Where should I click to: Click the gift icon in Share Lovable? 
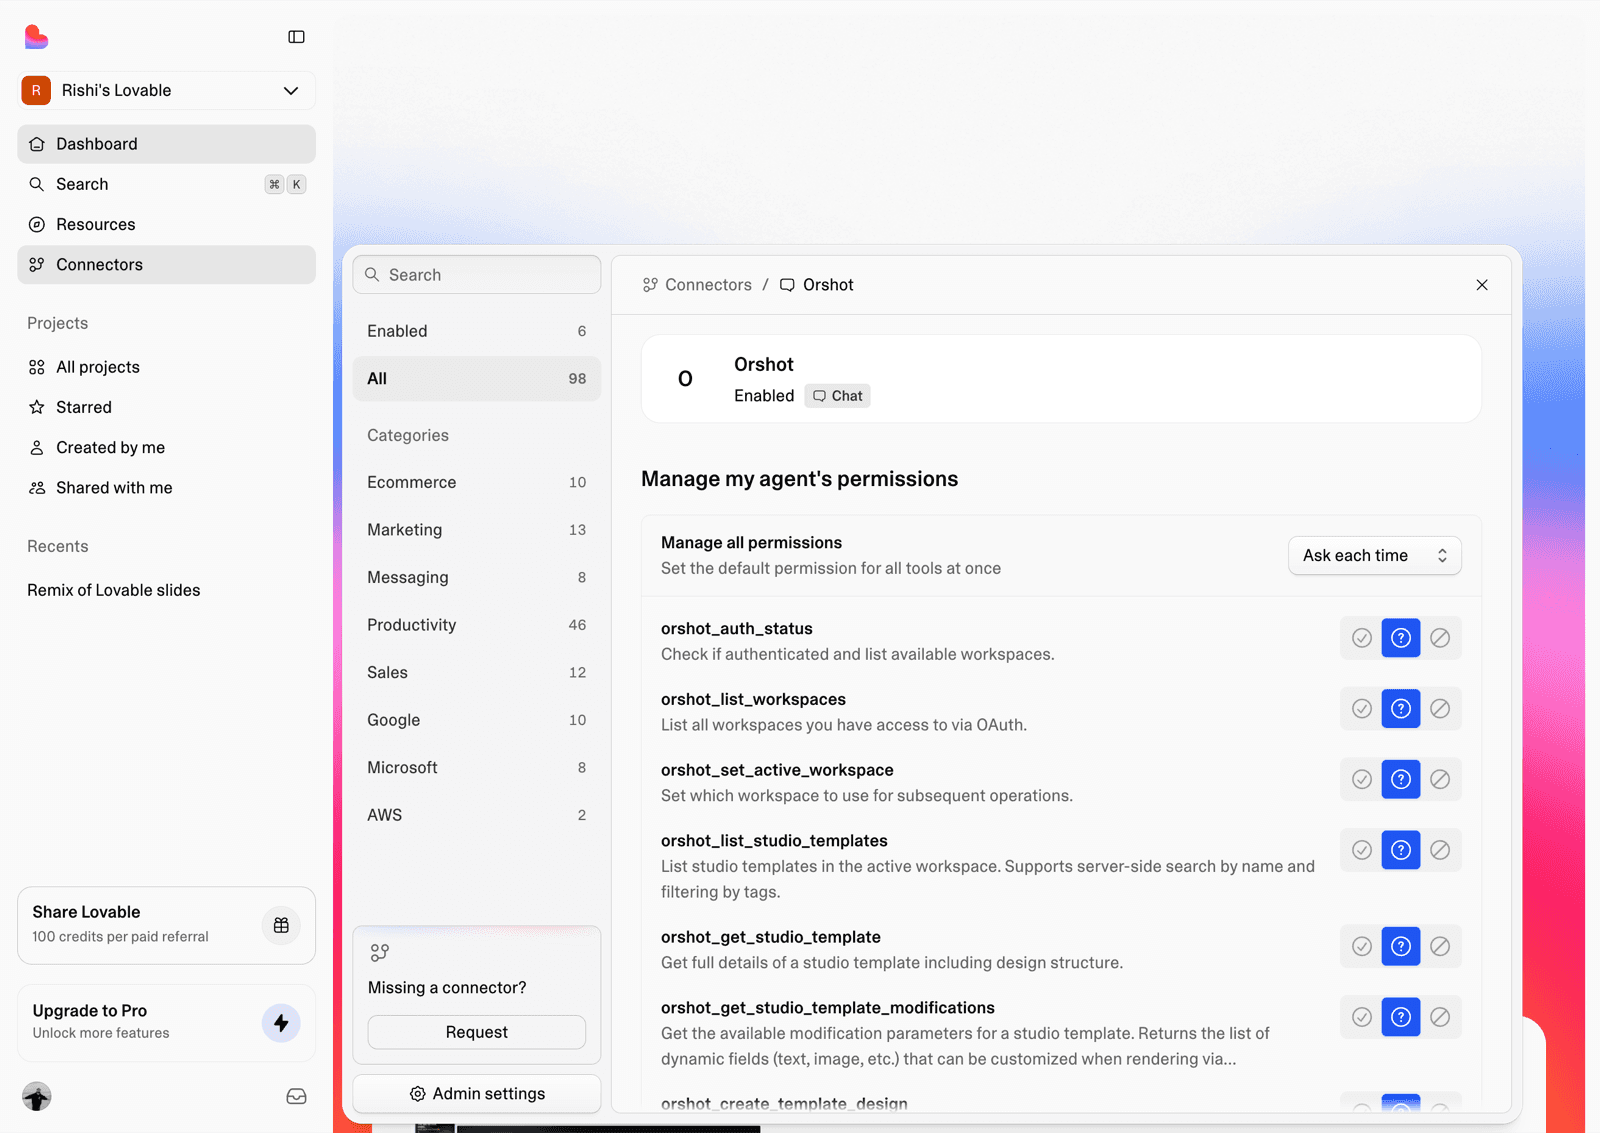tap(281, 925)
